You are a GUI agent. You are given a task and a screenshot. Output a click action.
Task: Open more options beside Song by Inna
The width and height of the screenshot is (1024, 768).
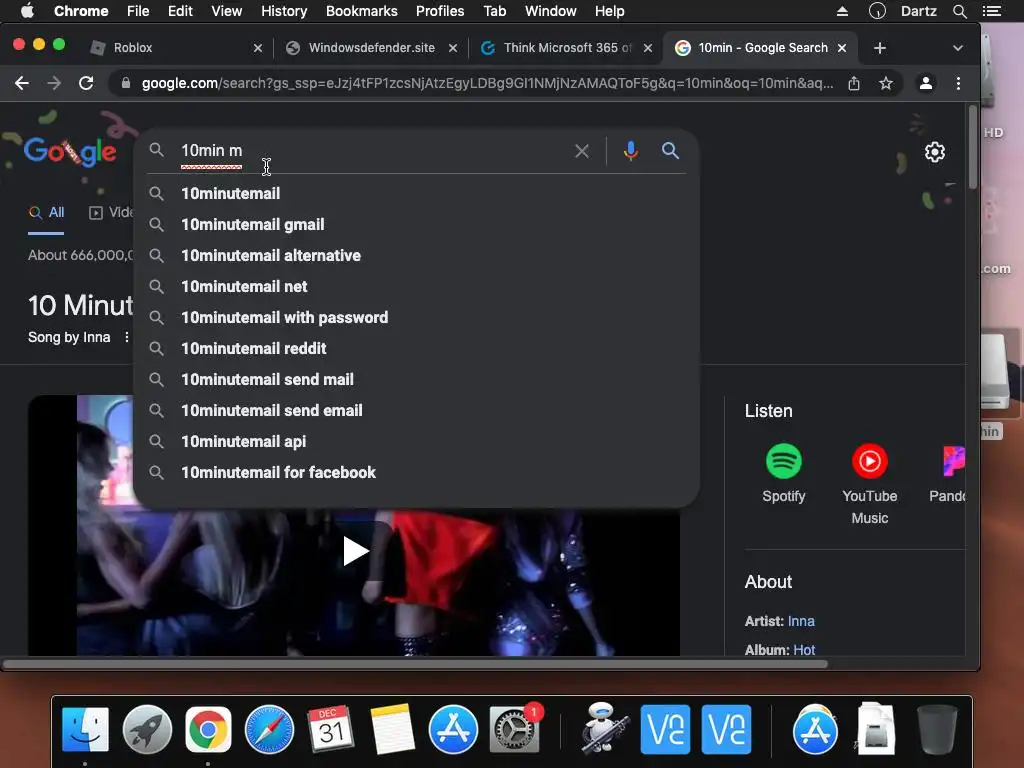tap(126, 337)
